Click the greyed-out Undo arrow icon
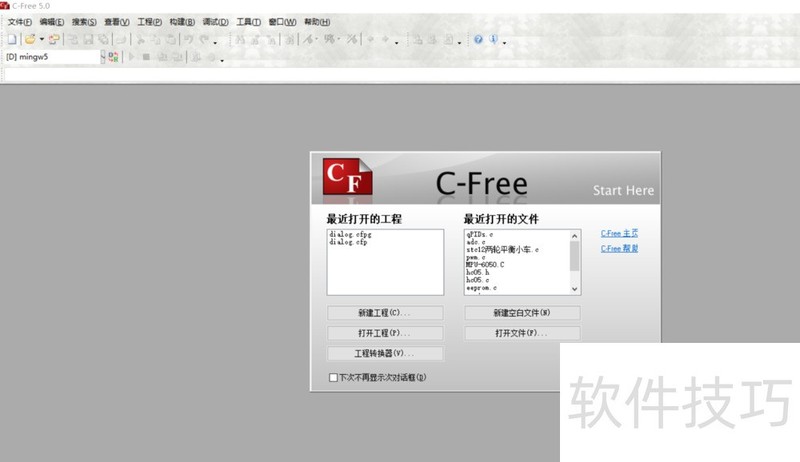The height and width of the screenshot is (462, 800). (x=188, y=39)
